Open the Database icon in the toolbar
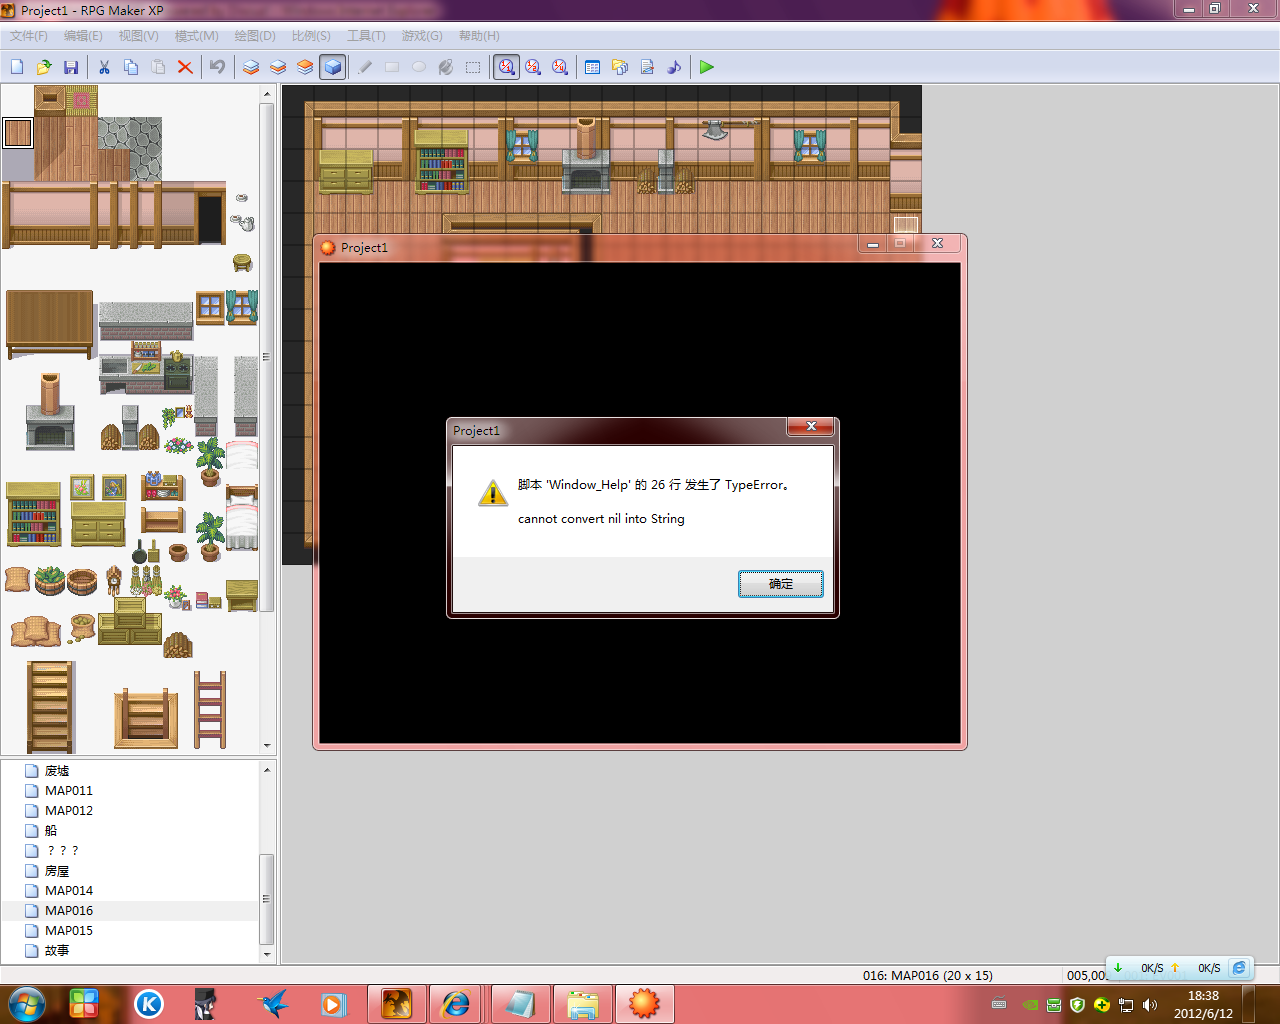This screenshot has width=1280, height=1024. click(593, 67)
